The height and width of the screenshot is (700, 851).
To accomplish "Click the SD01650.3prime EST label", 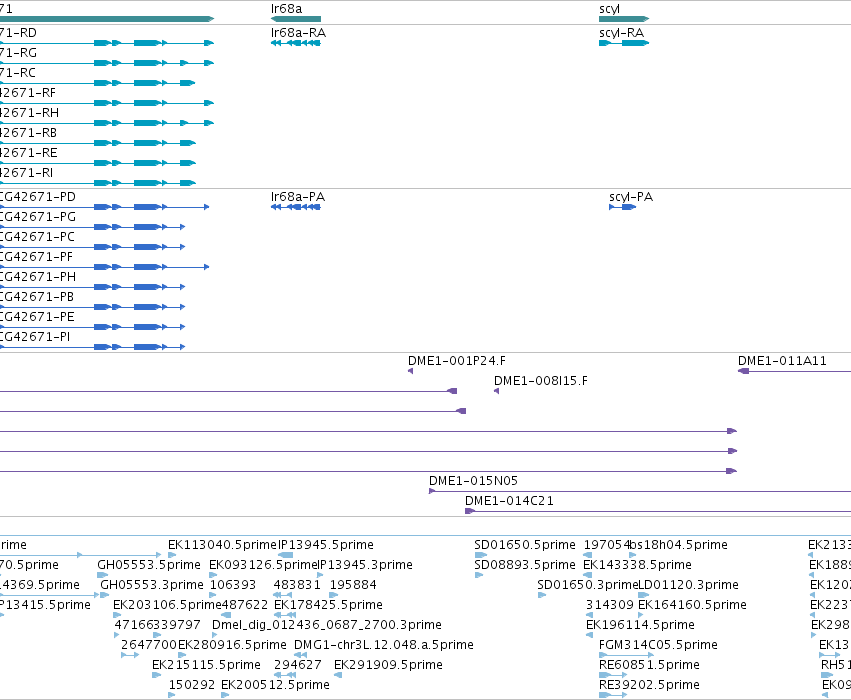I will [x=588, y=585].
